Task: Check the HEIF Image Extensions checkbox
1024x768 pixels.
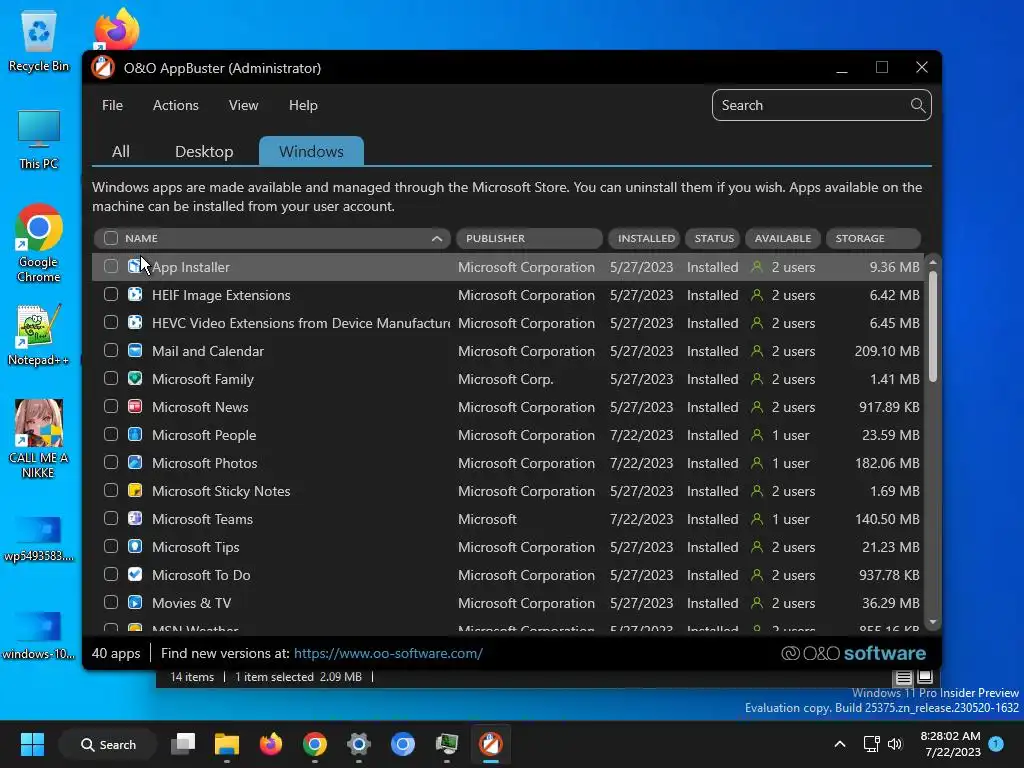Action: 111,295
